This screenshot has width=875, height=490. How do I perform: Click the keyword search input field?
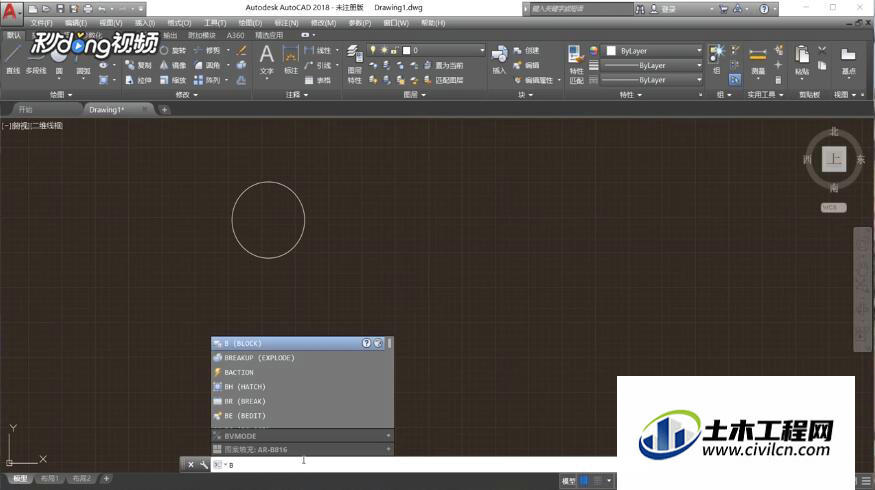point(580,9)
